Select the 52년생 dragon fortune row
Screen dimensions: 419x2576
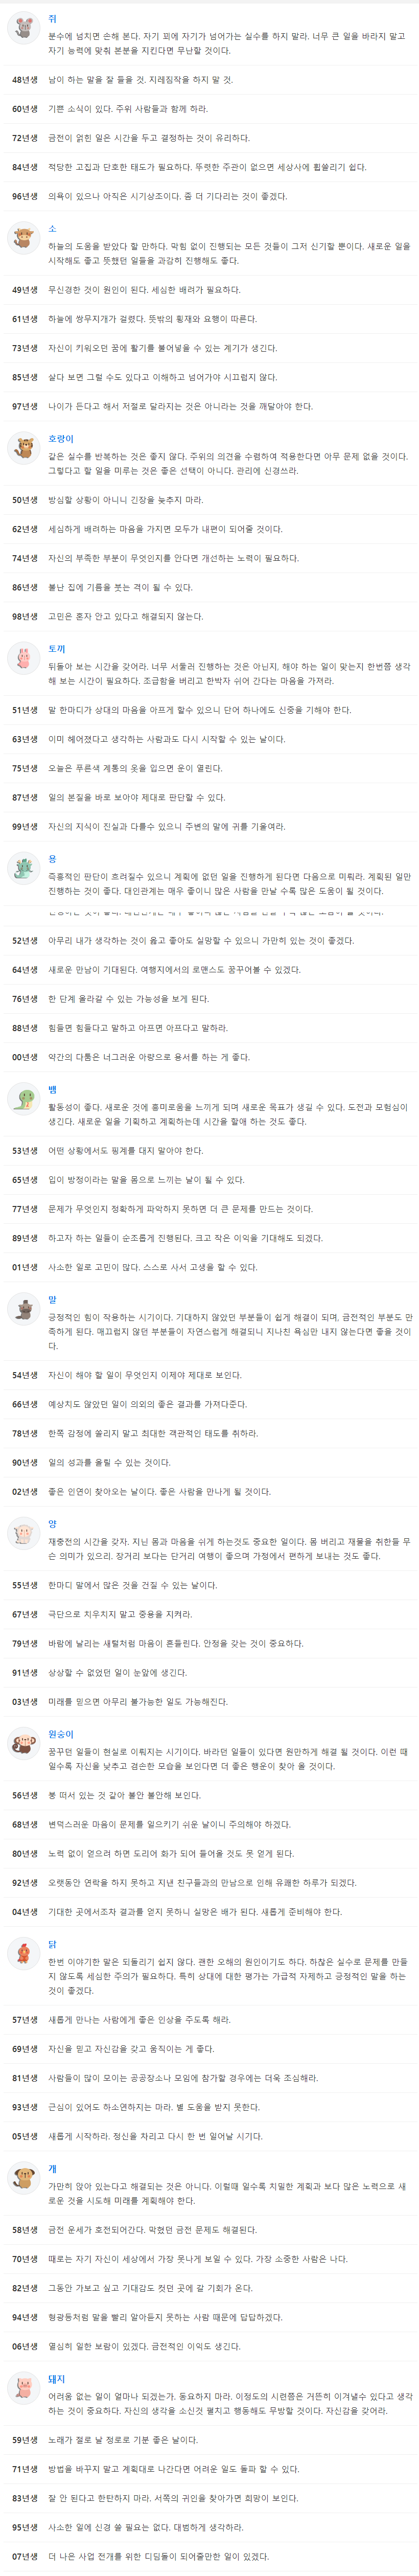pos(210,941)
